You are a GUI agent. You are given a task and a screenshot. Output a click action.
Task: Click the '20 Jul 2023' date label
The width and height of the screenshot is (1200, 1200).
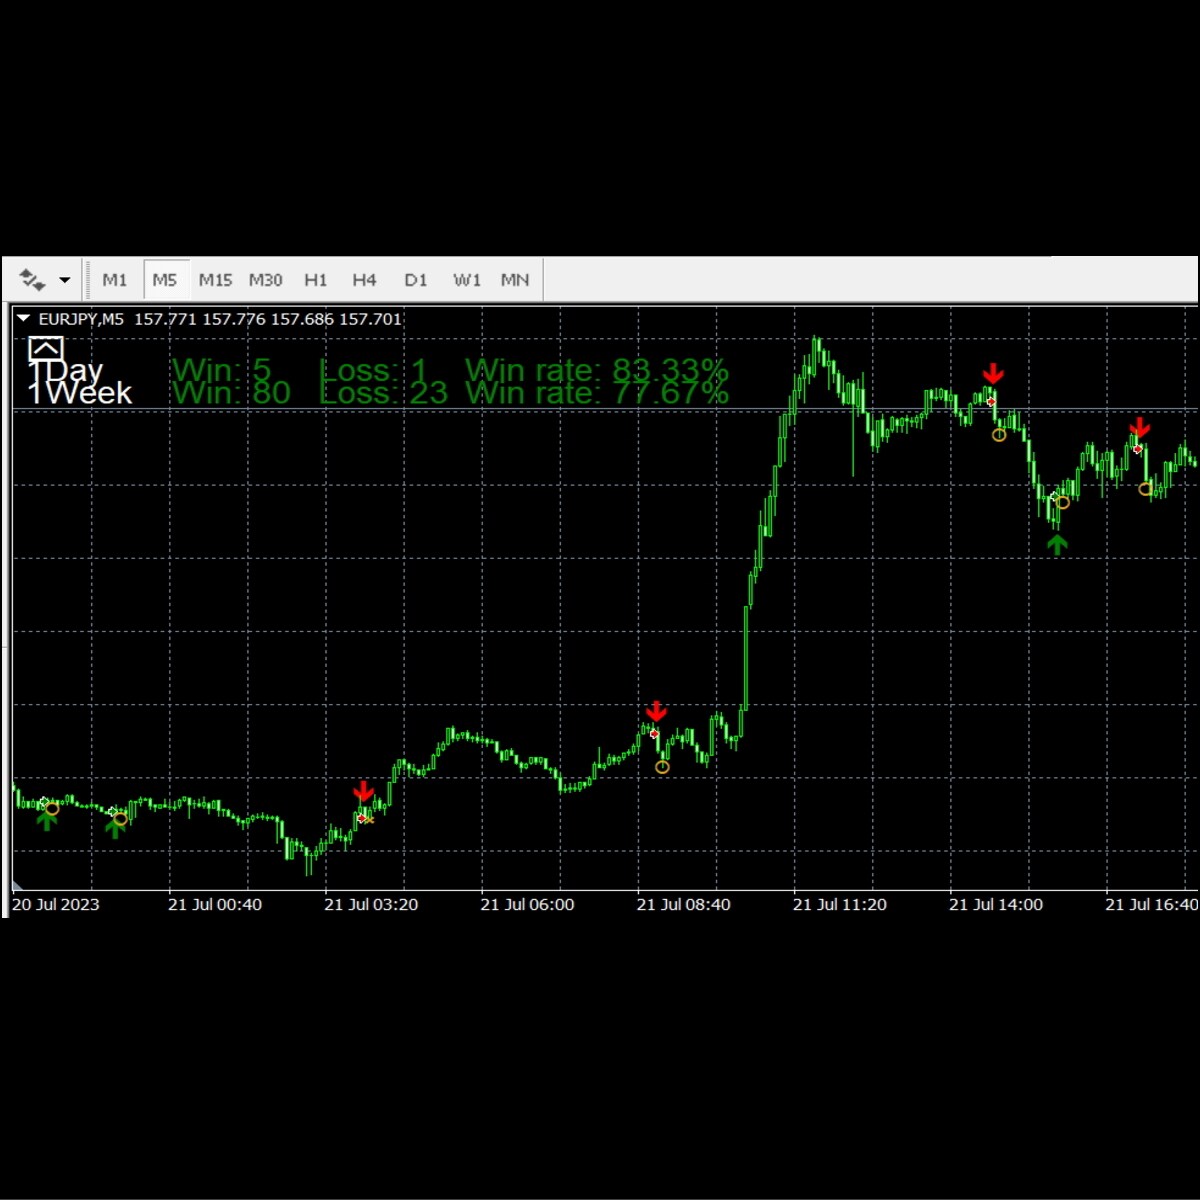point(56,904)
